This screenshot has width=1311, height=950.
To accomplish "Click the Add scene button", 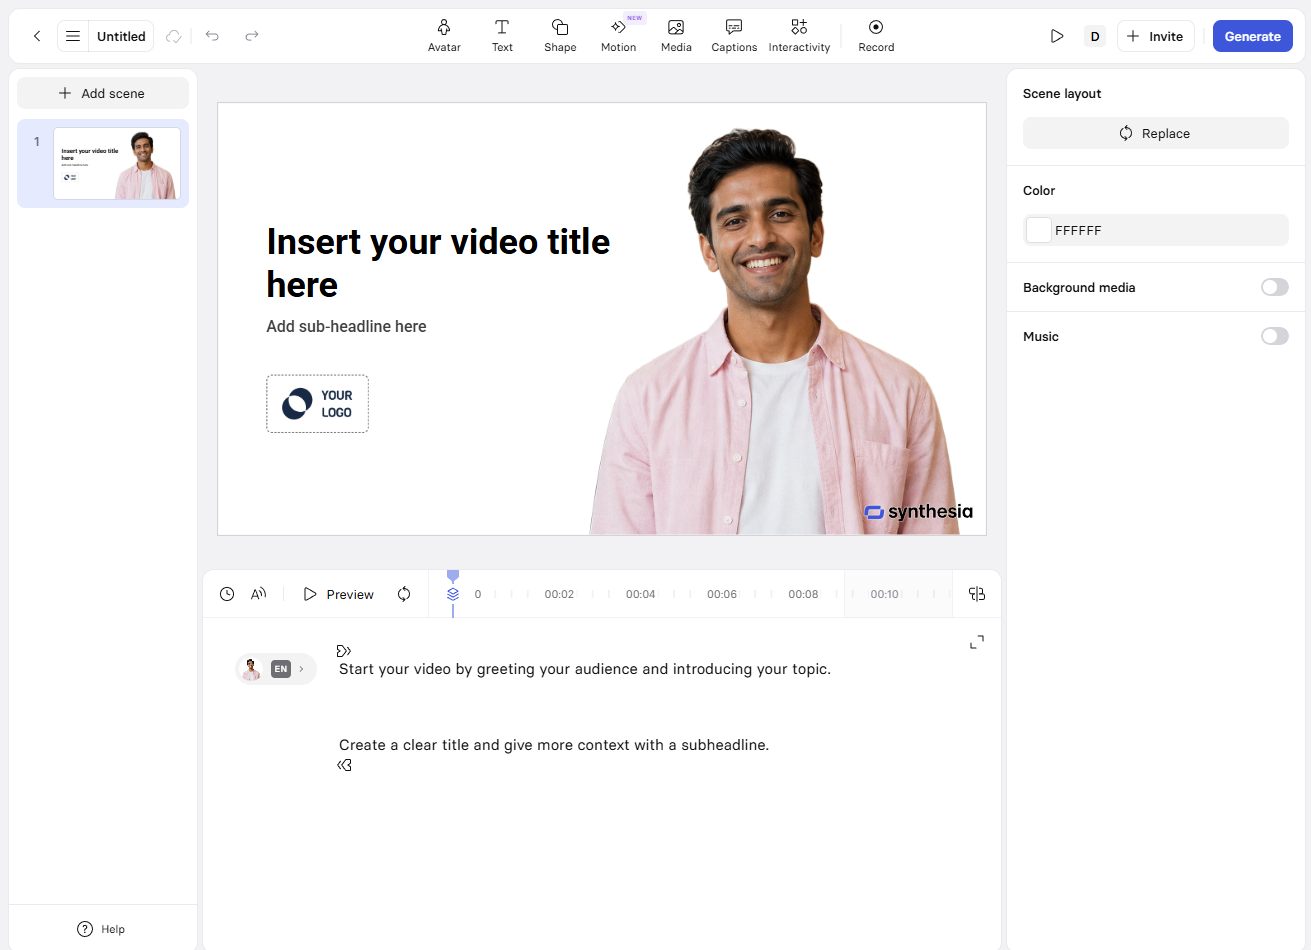I will (x=103, y=93).
